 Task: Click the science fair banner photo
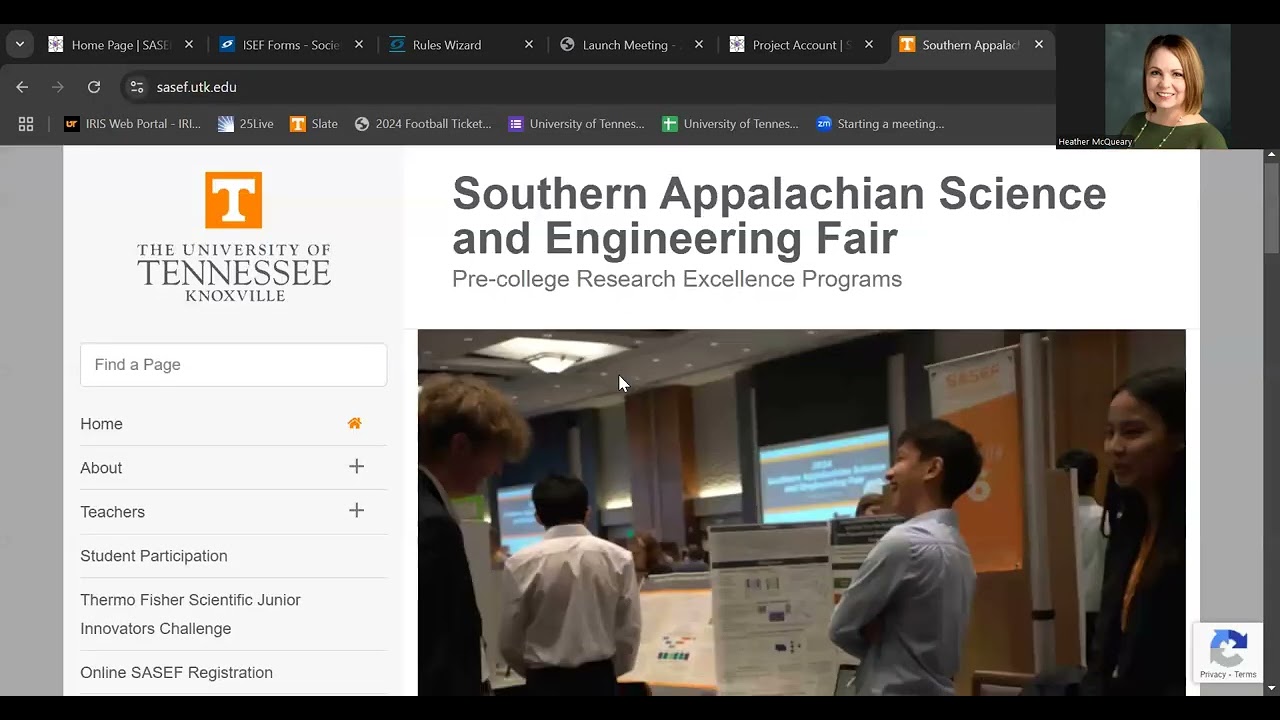tap(801, 512)
